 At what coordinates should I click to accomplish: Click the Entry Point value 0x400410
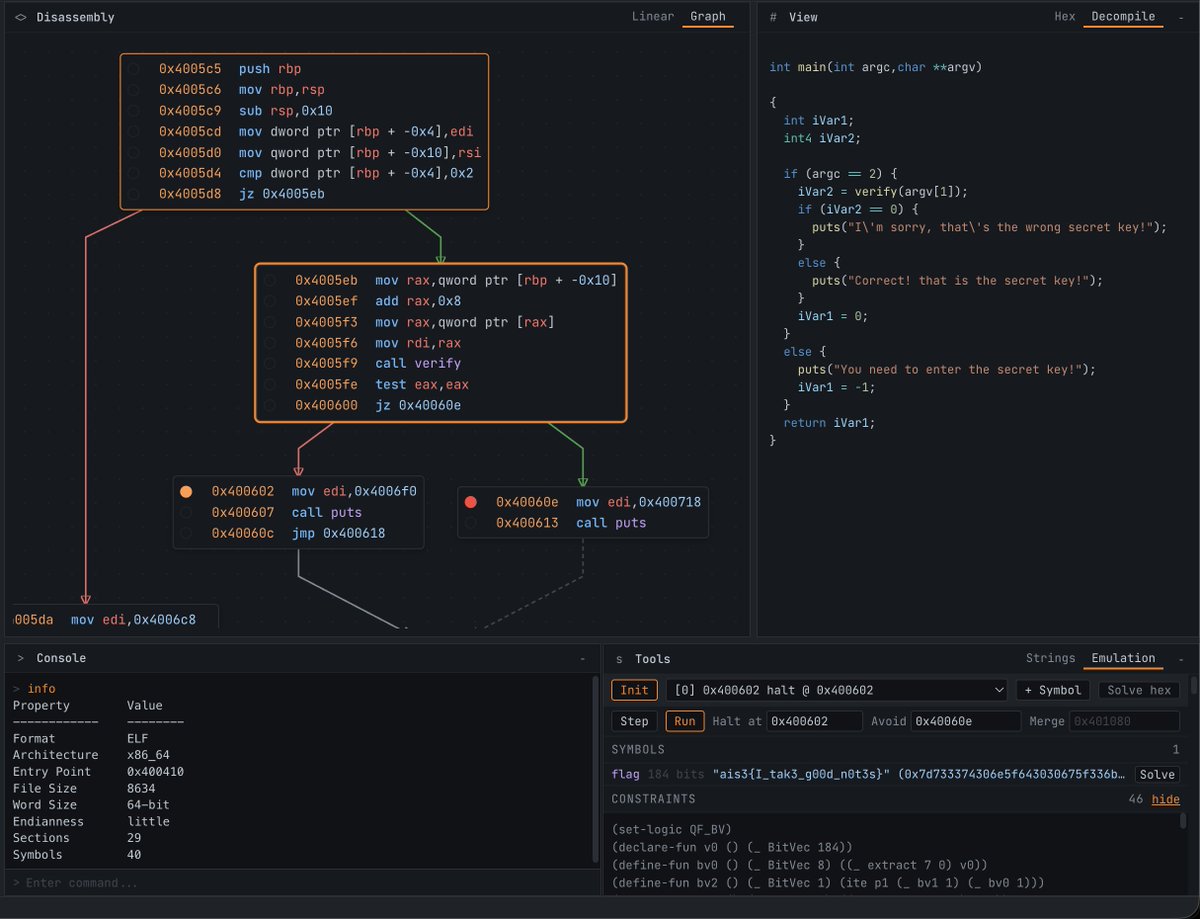[x=155, y=772]
